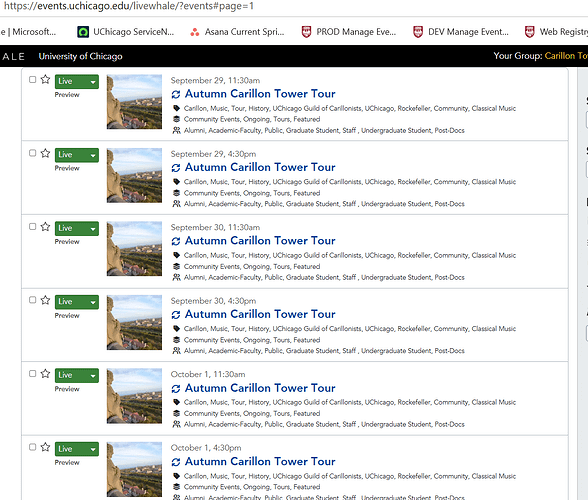Open UChicago ServiceN... bookmark icon
The width and height of the screenshot is (588, 500).
coord(83,32)
